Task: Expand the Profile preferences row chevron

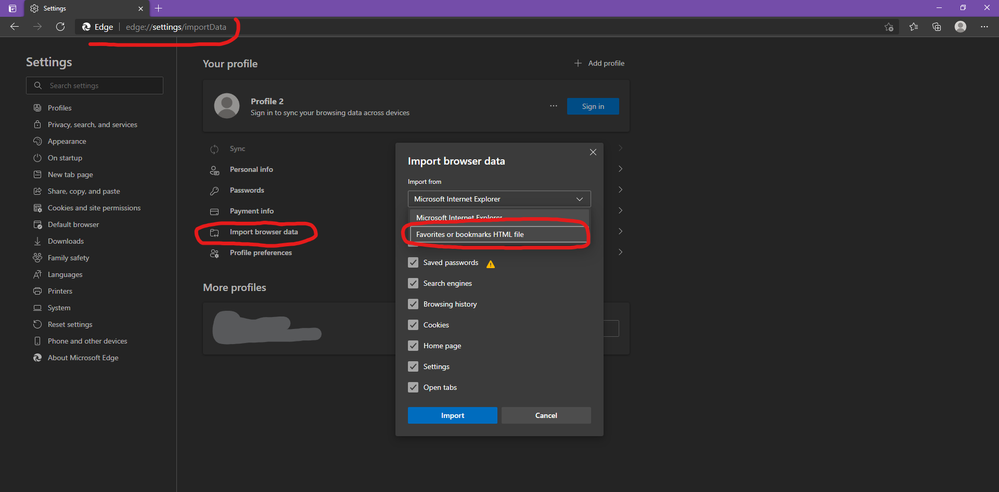Action: [x=620, y=252]
